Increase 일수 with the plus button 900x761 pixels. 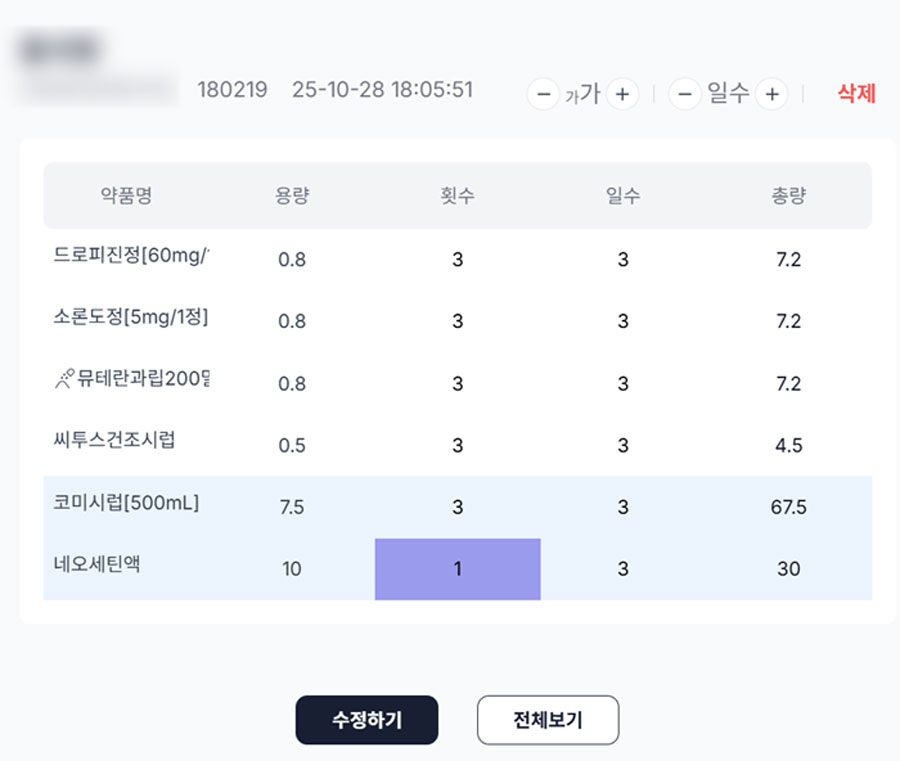point(771,95)
